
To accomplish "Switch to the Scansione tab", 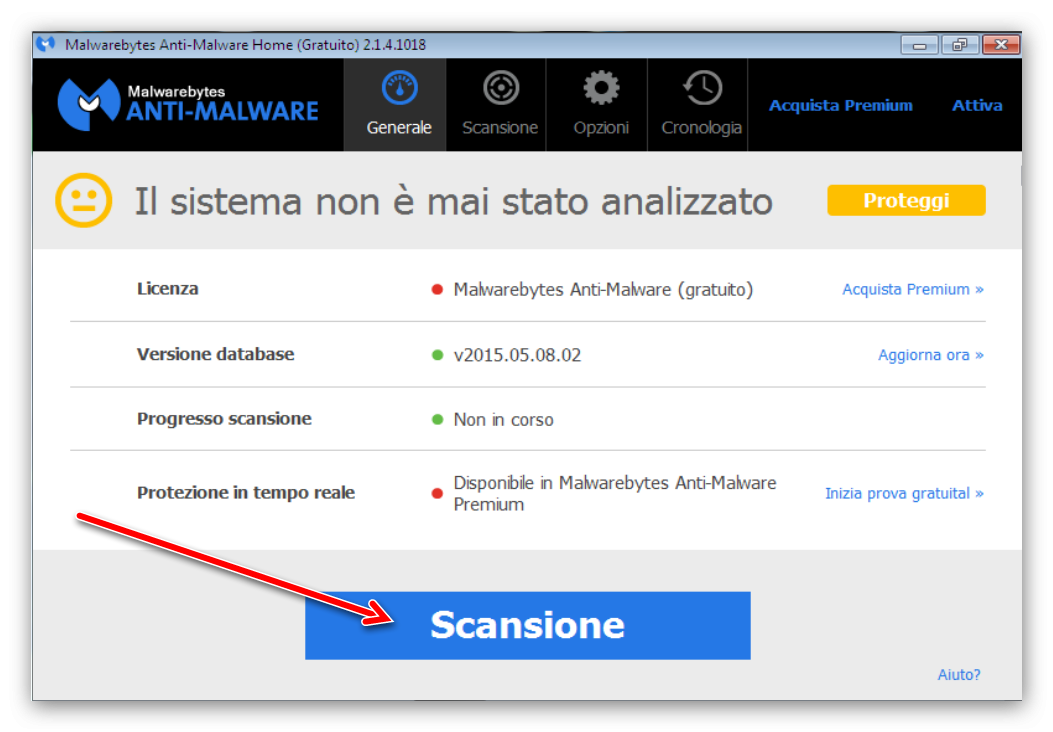I will (497, 105).
